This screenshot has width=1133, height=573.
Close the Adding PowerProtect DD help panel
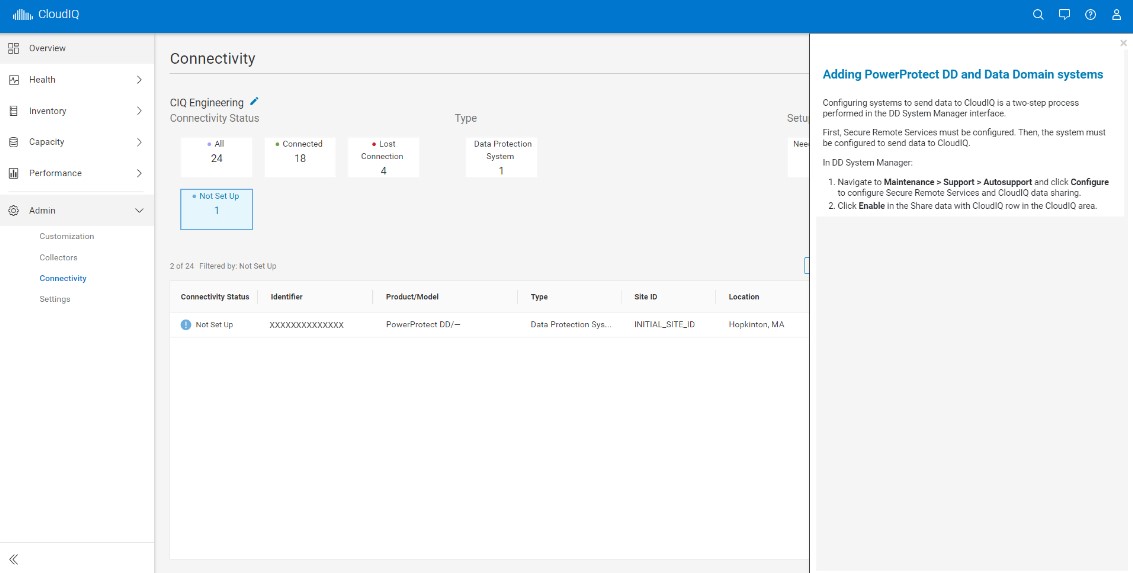[x=1123, y=43]
